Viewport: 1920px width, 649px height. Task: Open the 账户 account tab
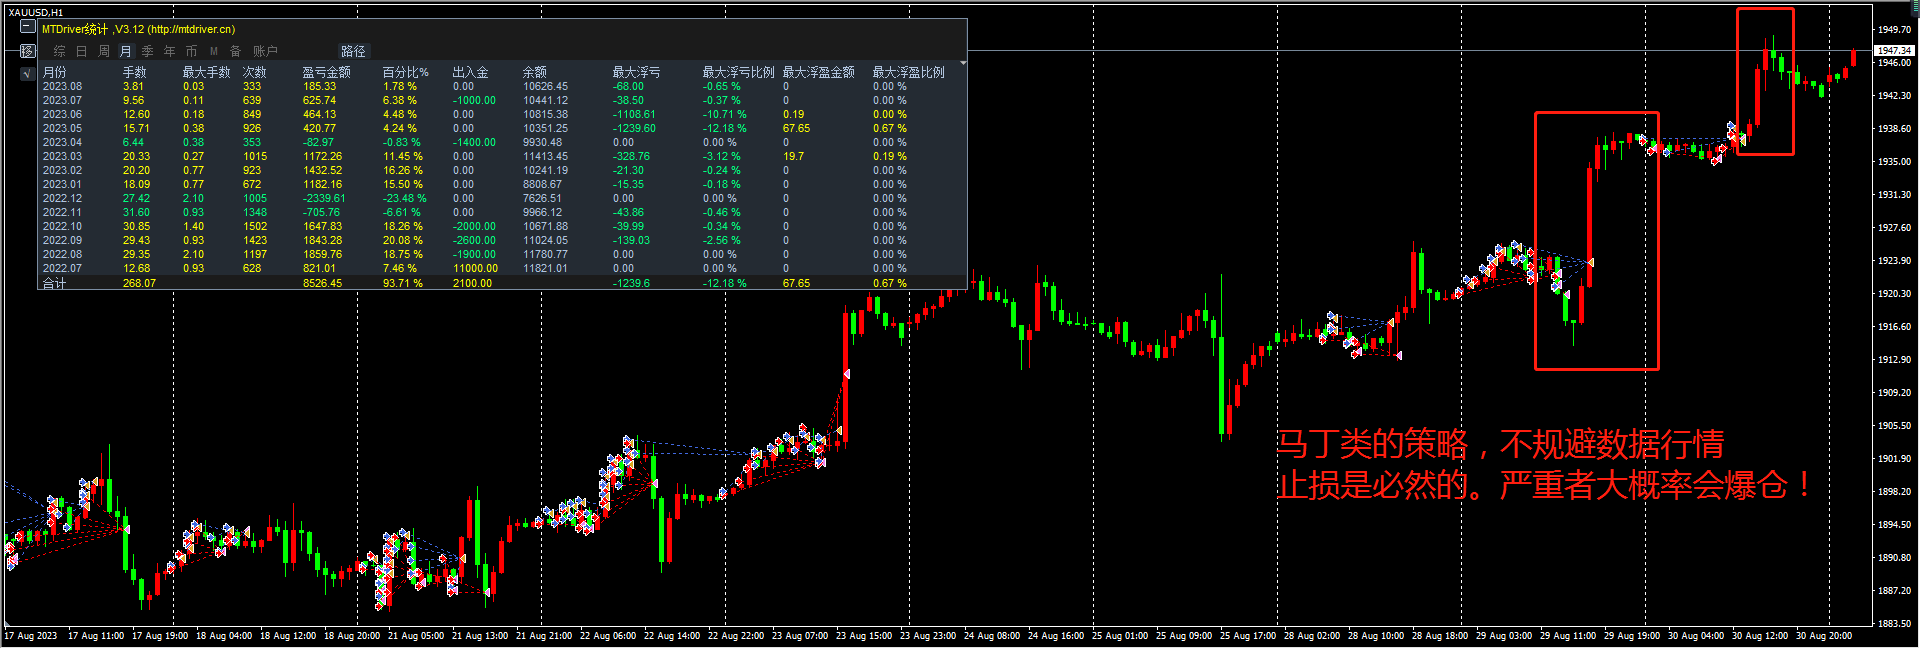pos(265,51)
